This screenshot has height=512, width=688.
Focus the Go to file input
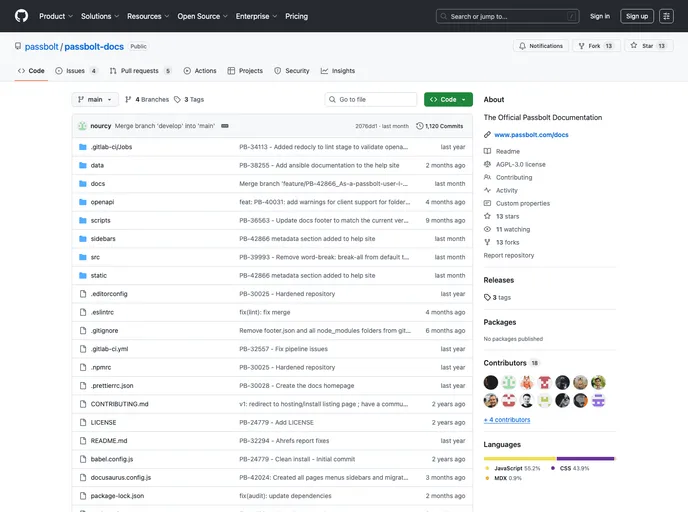pyautogui.click(x=371, y=100)
